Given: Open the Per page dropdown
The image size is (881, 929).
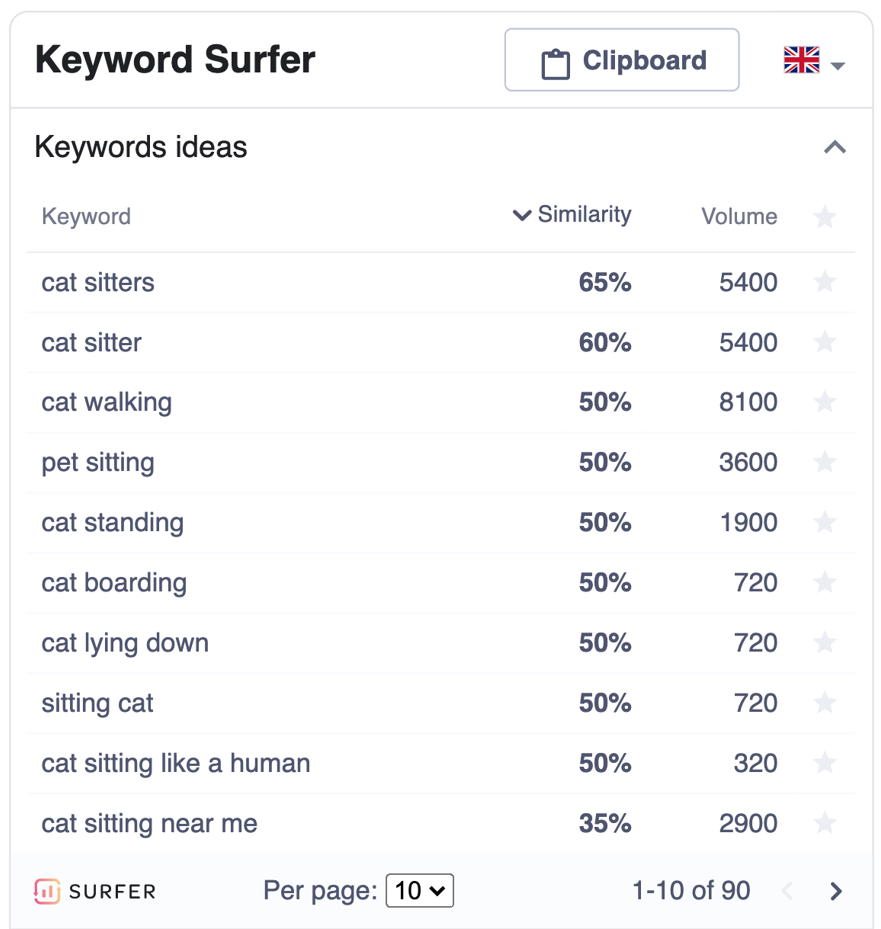Looking at the screenshot, I should pyautogui.click(x=420, y=890).
